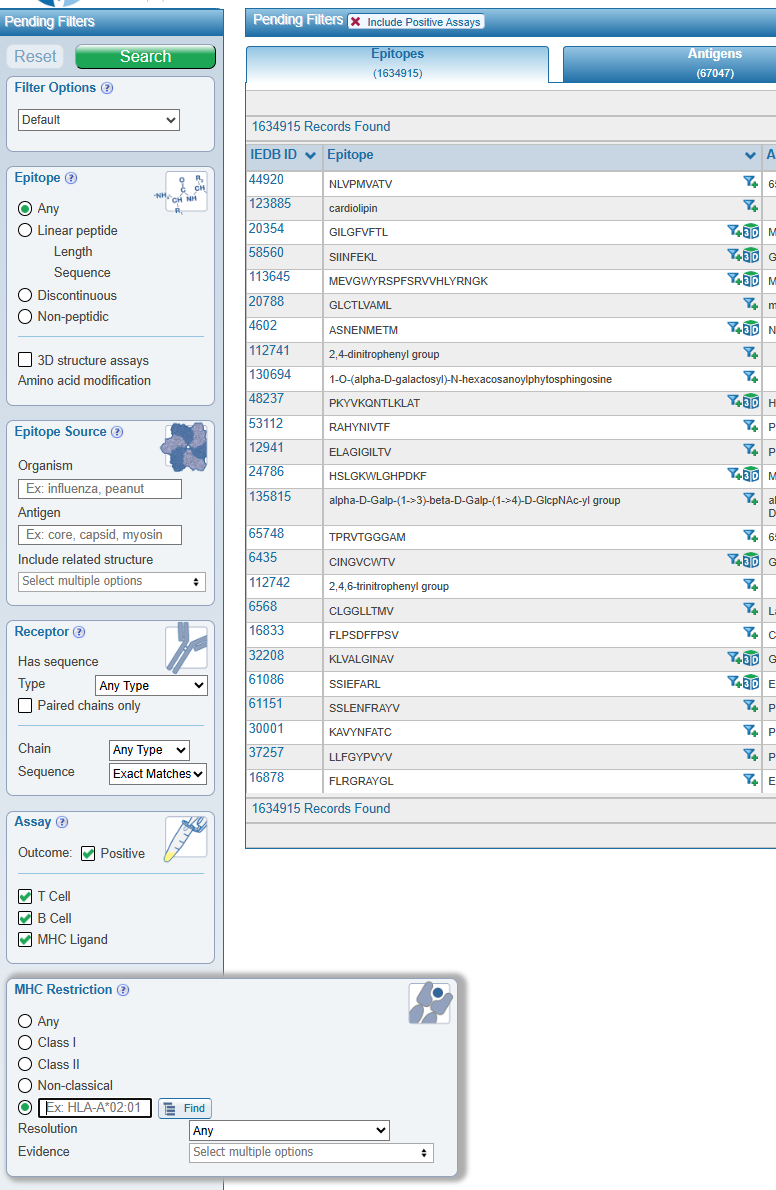Click the help icon beside Receptor heading

pyautogui.click(x=79, y=632)
